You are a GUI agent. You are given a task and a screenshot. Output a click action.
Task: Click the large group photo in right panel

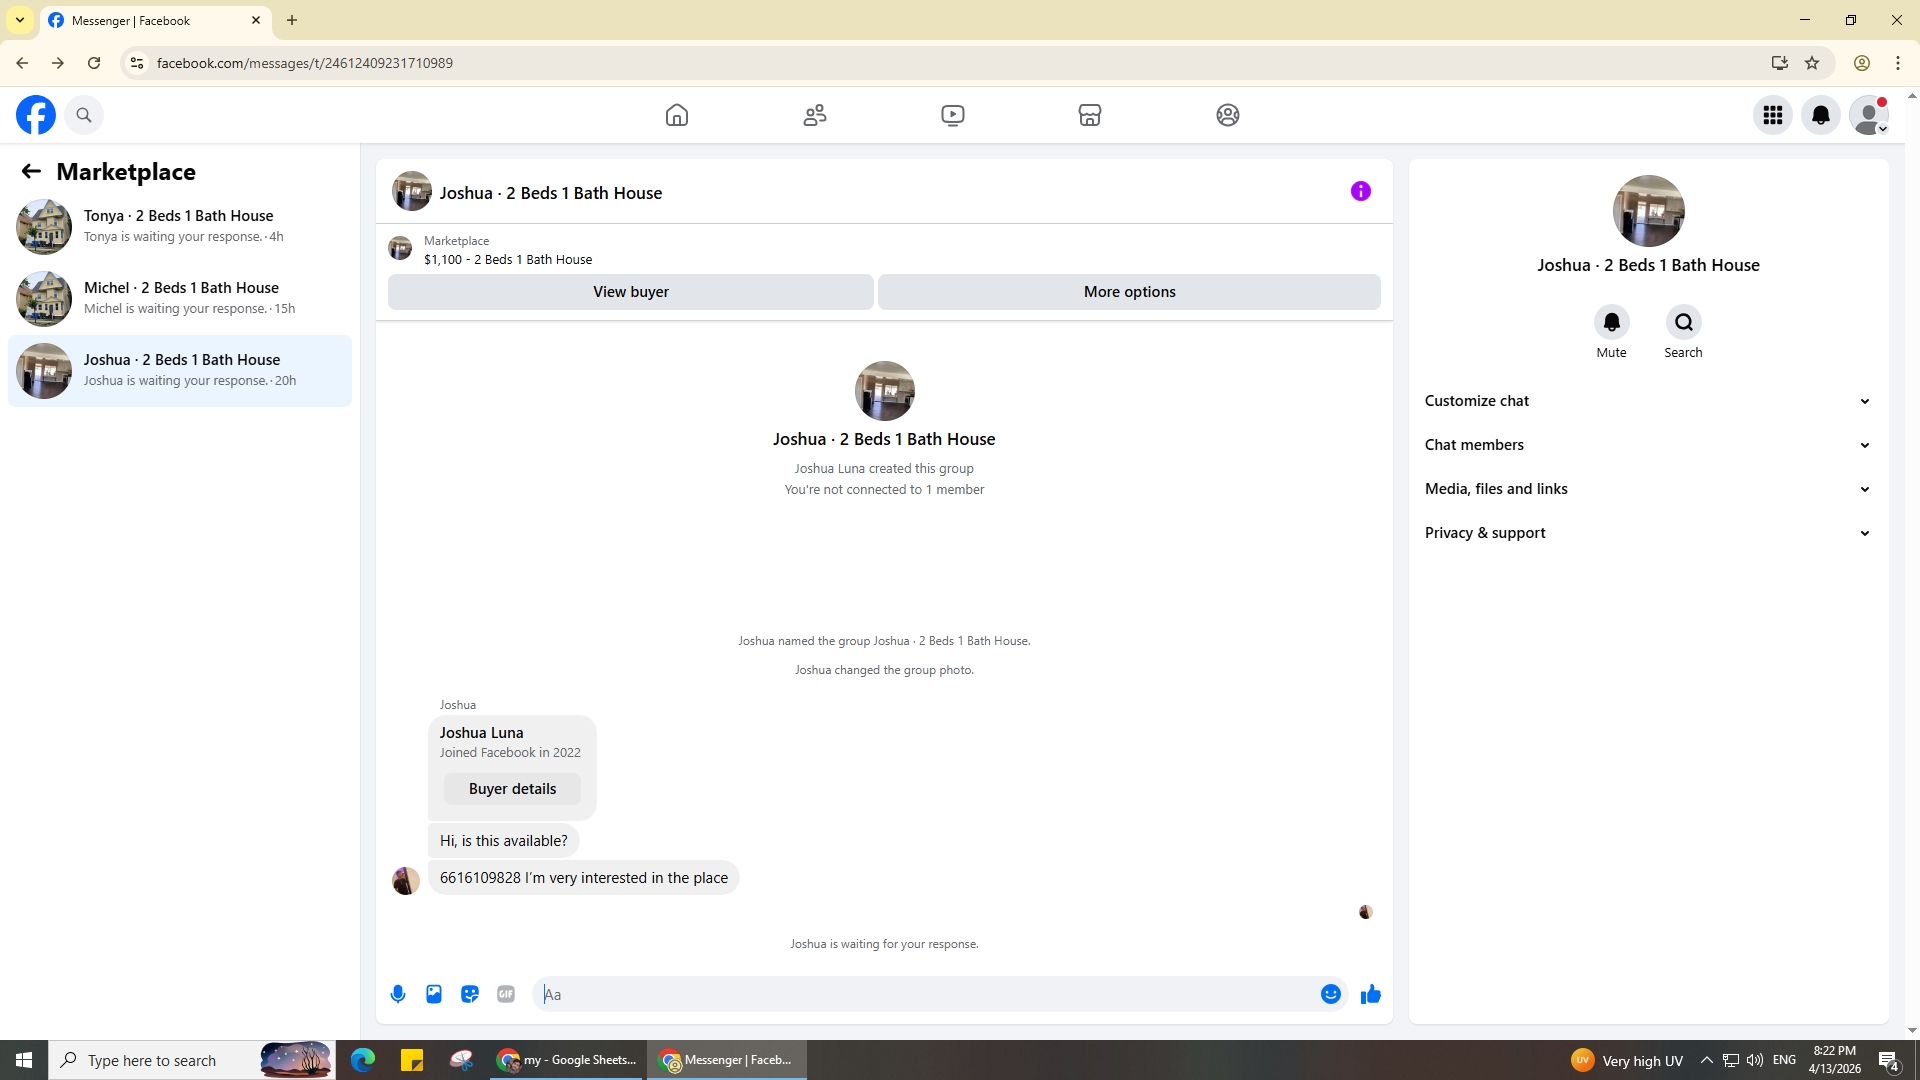click(x=1649, y=211)
